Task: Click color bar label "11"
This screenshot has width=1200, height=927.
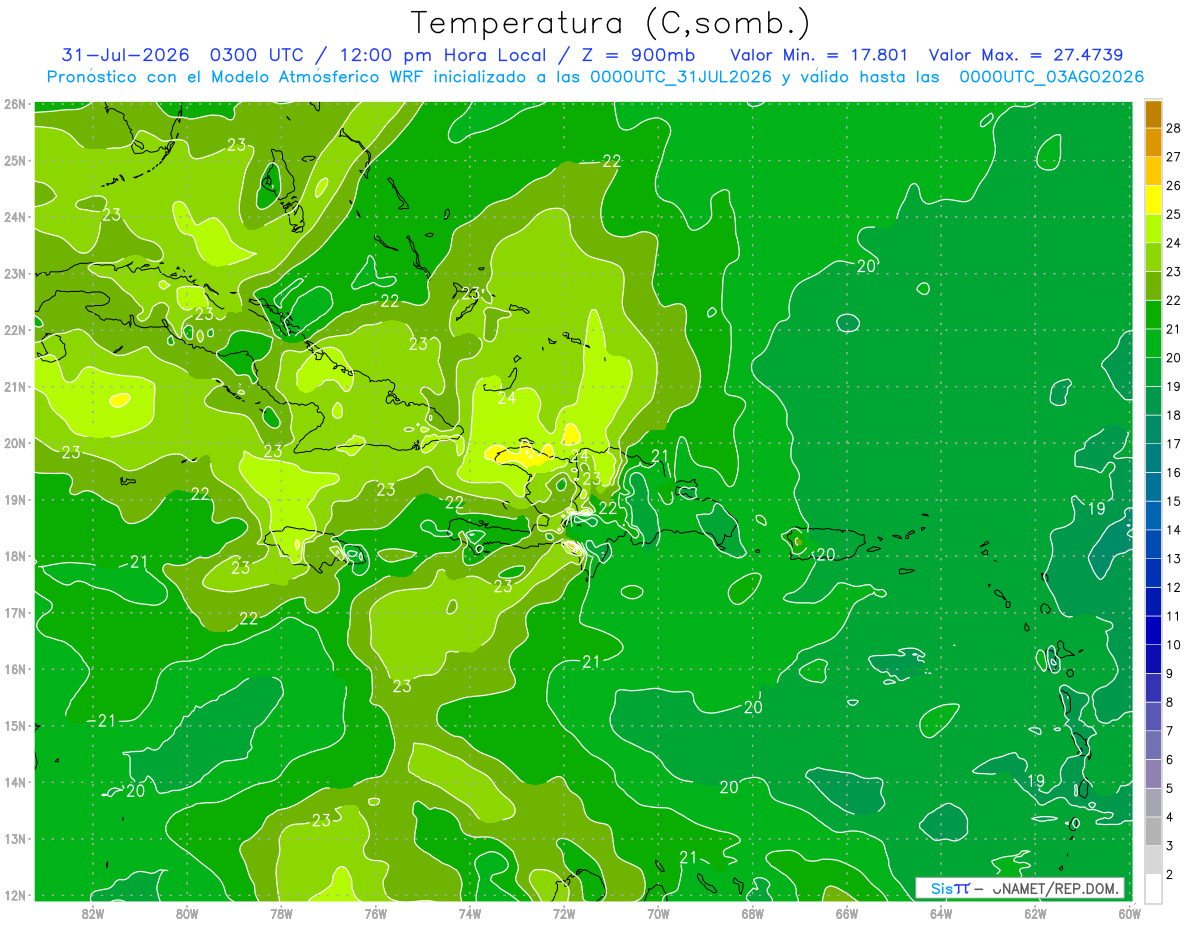Action: point(1174,616)
